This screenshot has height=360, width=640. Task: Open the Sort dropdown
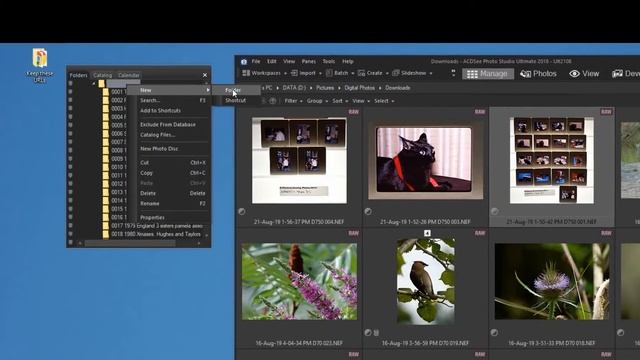point(340,101)
